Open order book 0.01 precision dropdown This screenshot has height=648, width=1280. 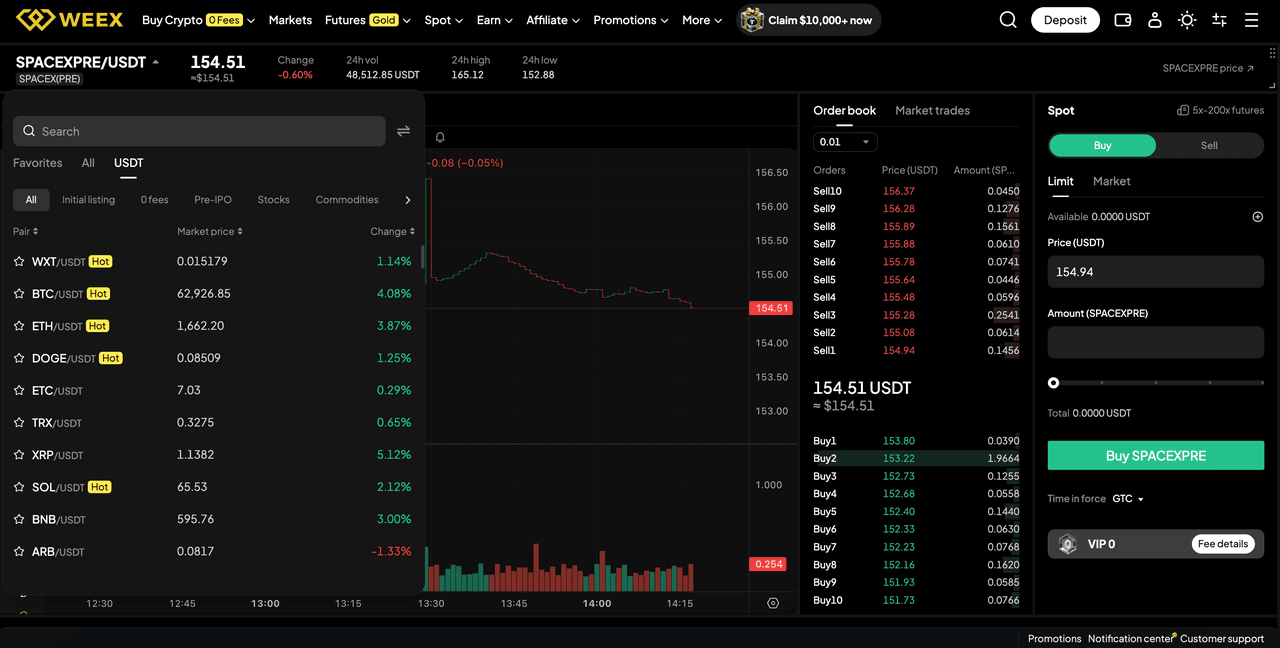coord(845,142)
